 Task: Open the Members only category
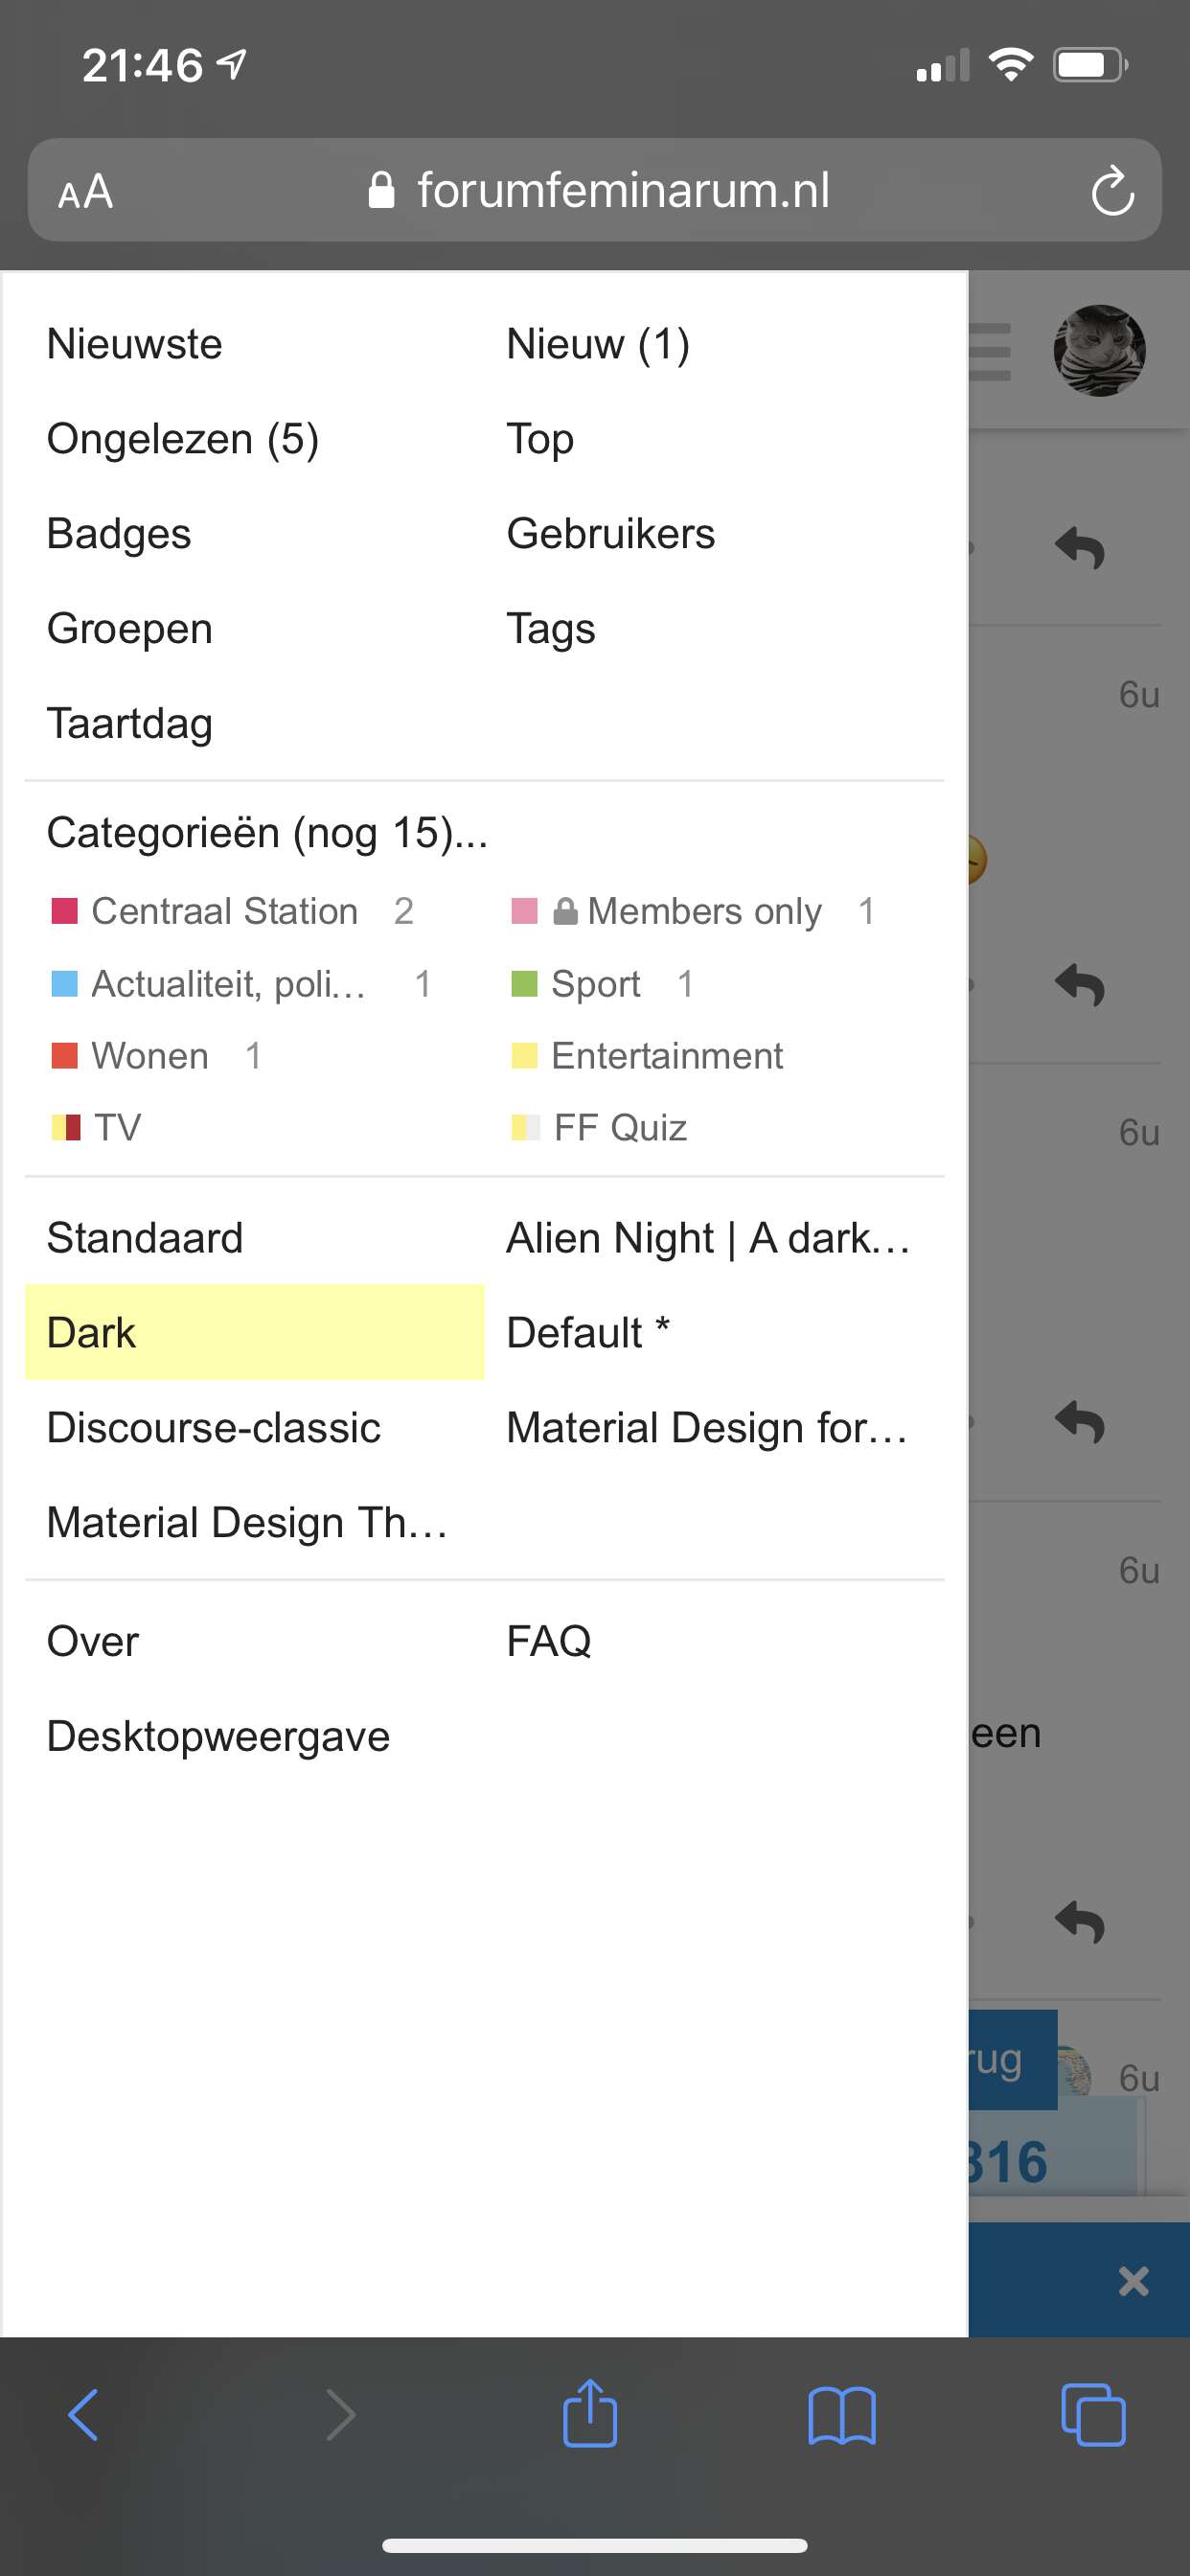(704, 911)
